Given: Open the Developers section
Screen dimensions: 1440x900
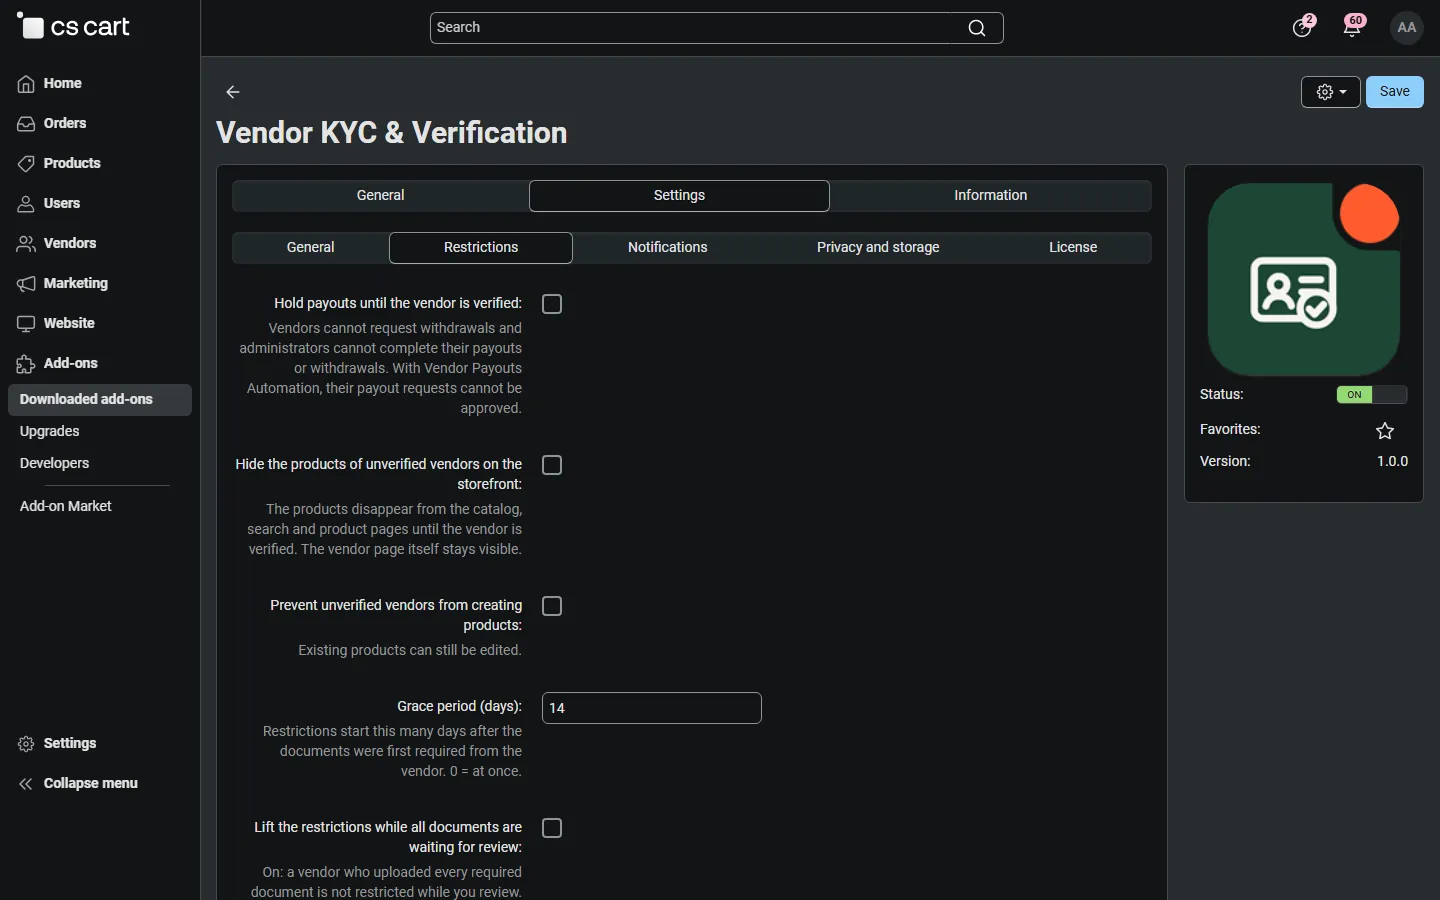Looking at the screenshot, I should [55, 464].
